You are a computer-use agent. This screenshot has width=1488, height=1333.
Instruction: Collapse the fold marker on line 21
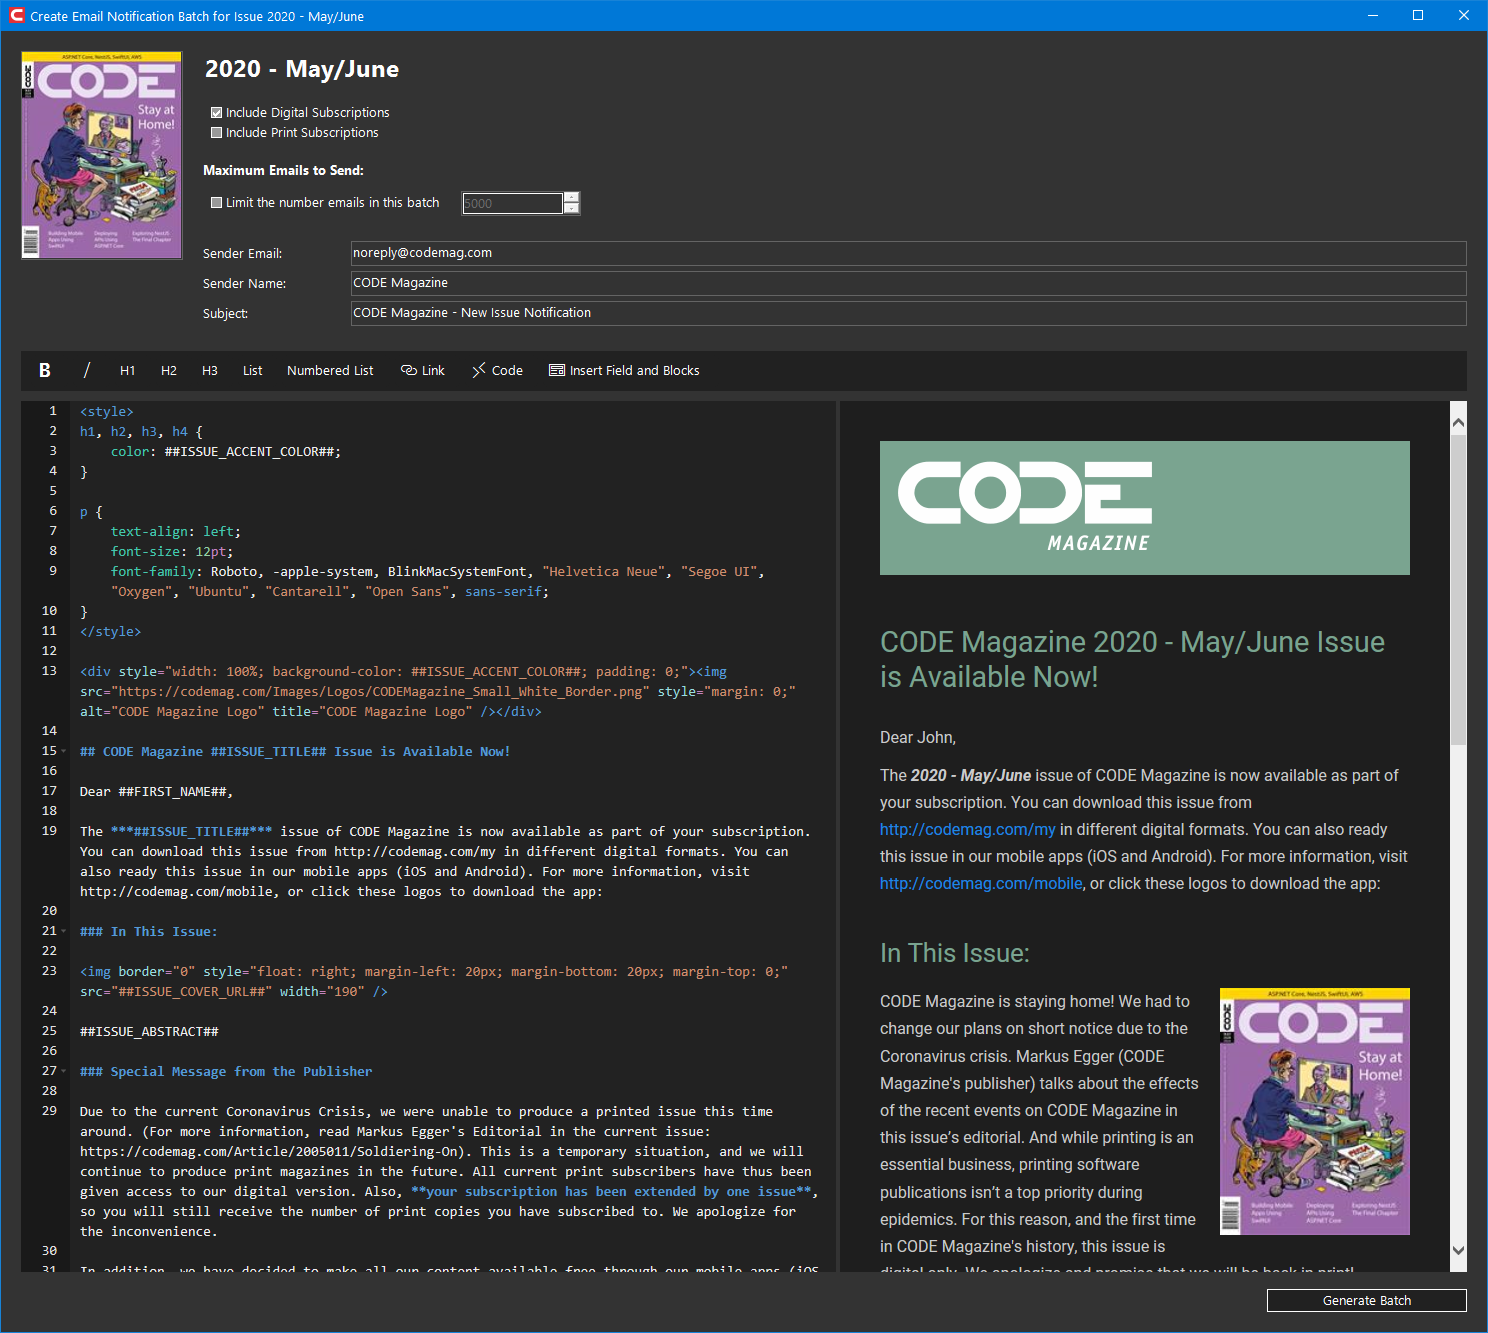64,932
